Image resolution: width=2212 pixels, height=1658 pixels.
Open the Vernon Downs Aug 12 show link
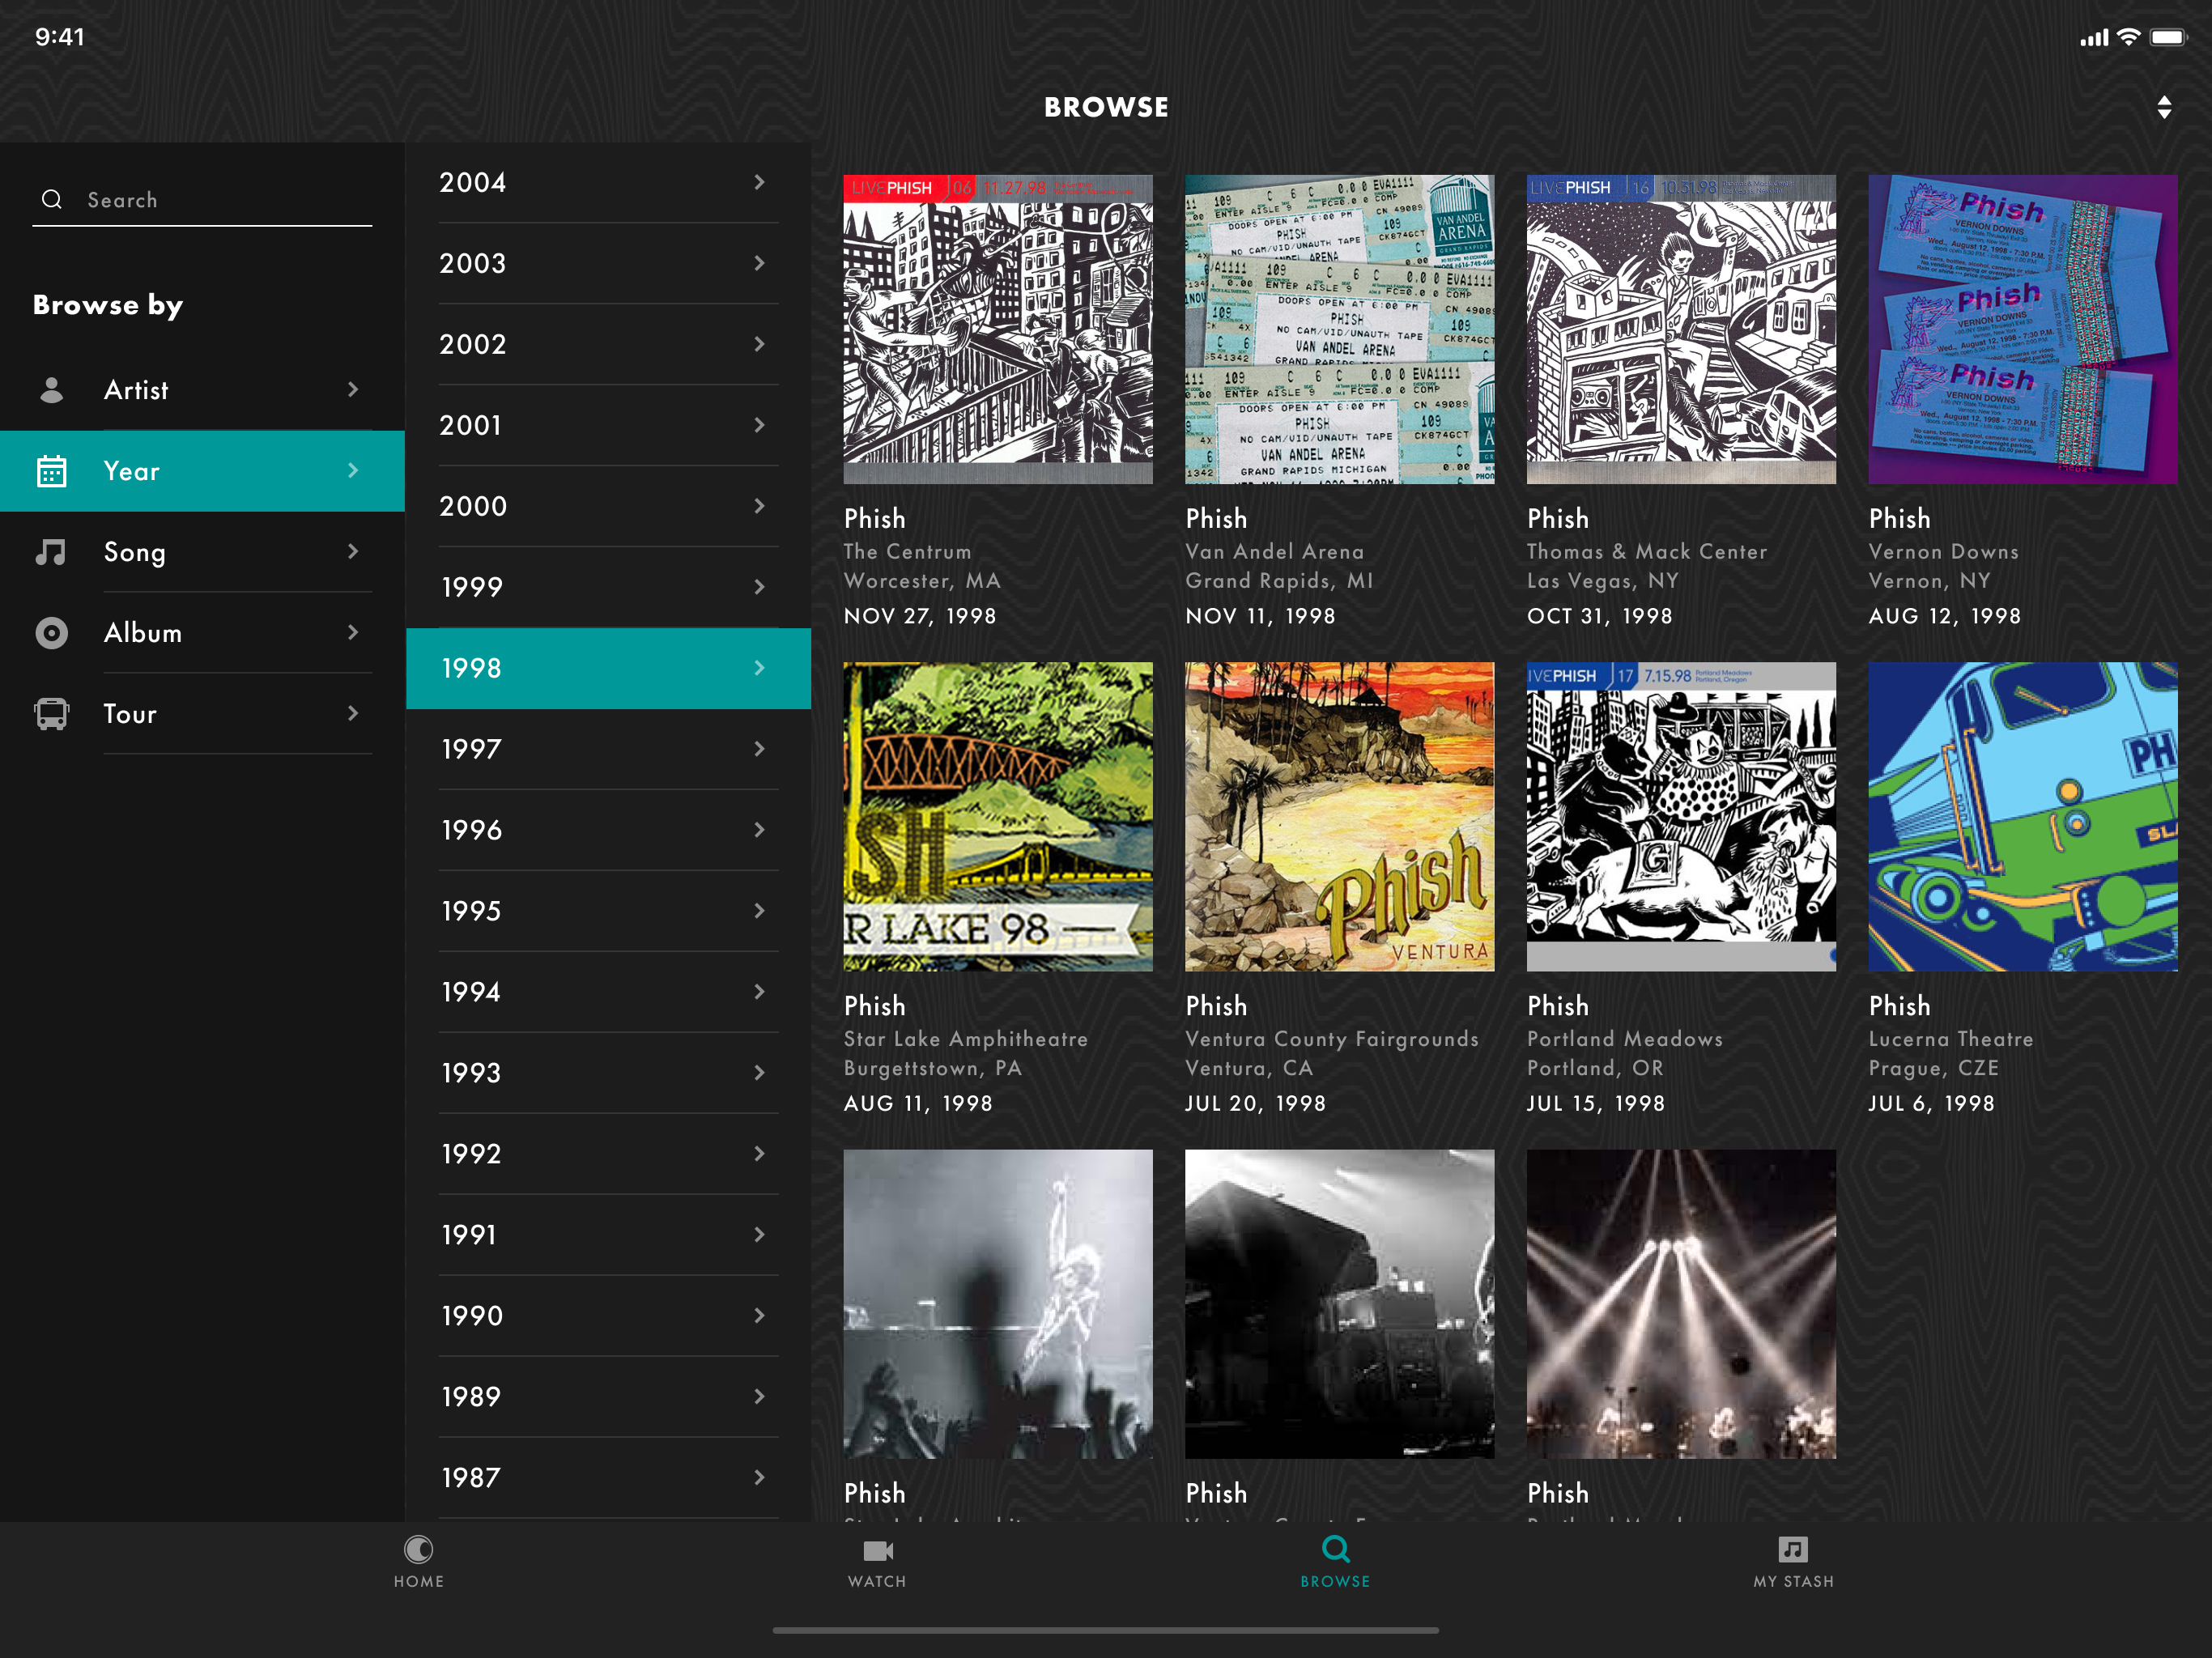point(1943,552)
